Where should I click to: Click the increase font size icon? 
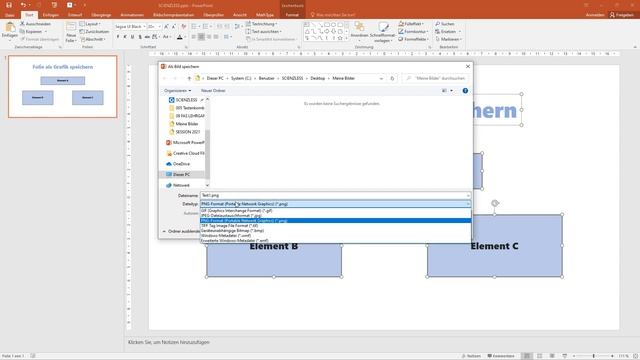point(166,27)
